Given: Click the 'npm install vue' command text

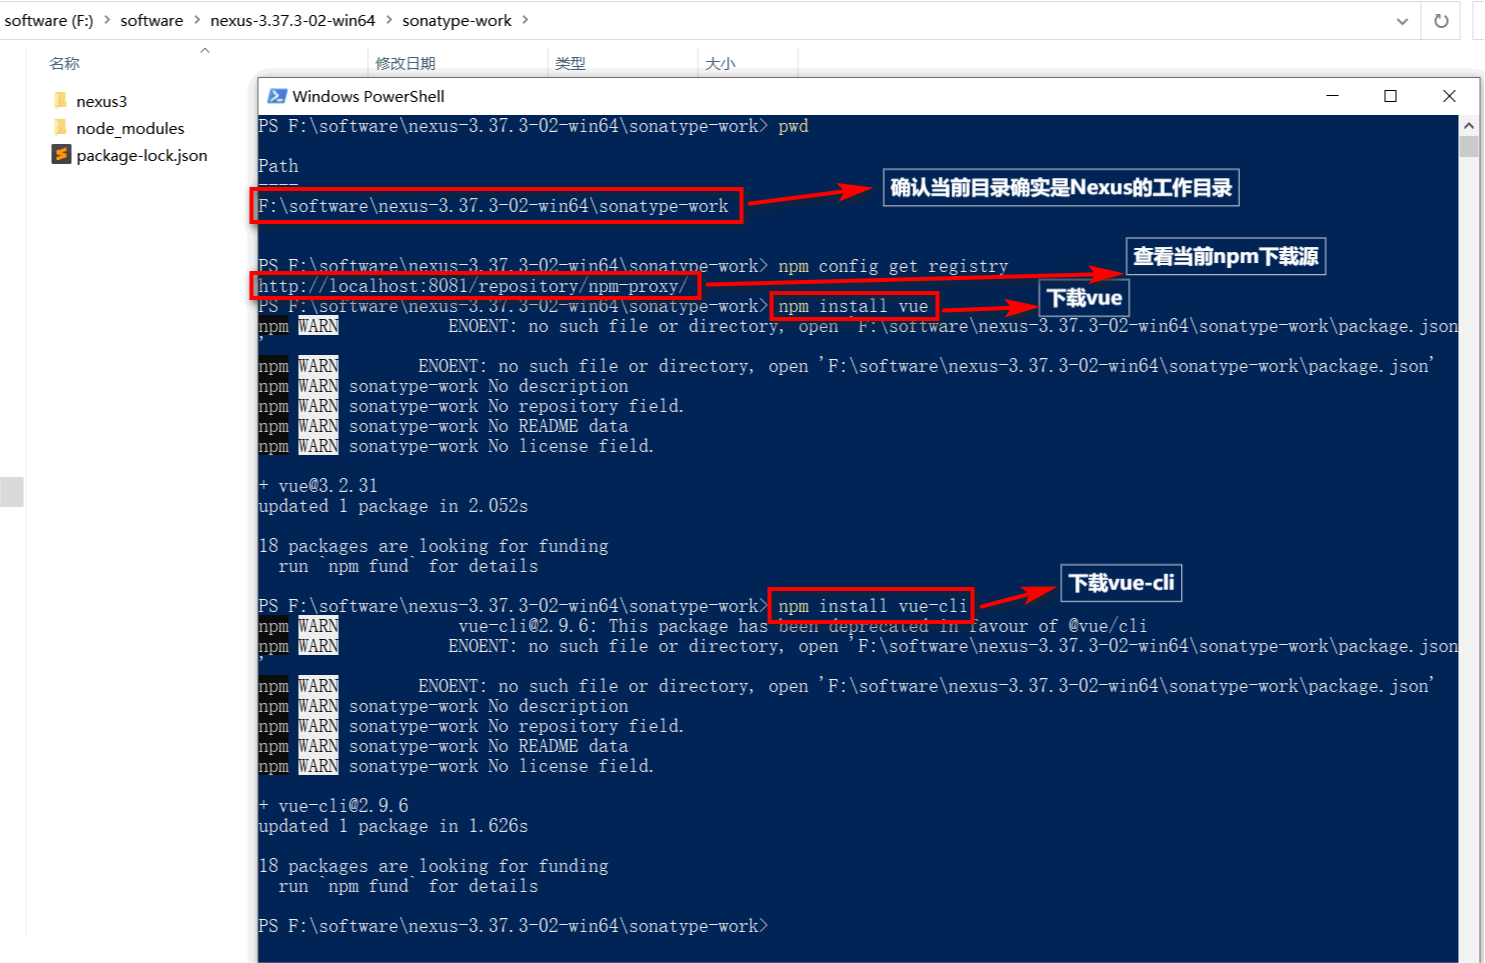Looking at the screenshot, I should [853, 306].
